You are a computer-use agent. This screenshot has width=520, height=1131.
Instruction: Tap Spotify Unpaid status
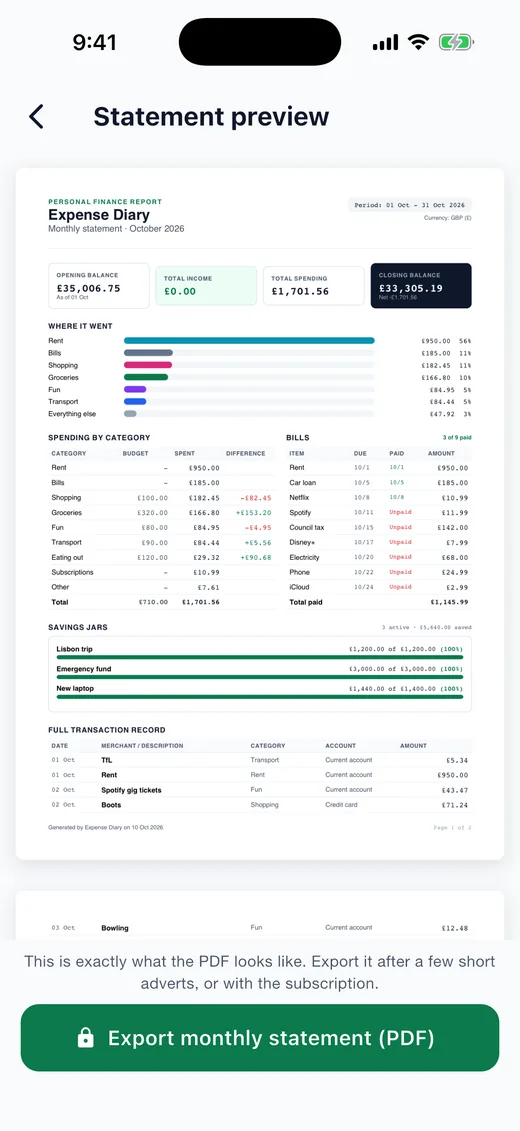tap(400, 513)
